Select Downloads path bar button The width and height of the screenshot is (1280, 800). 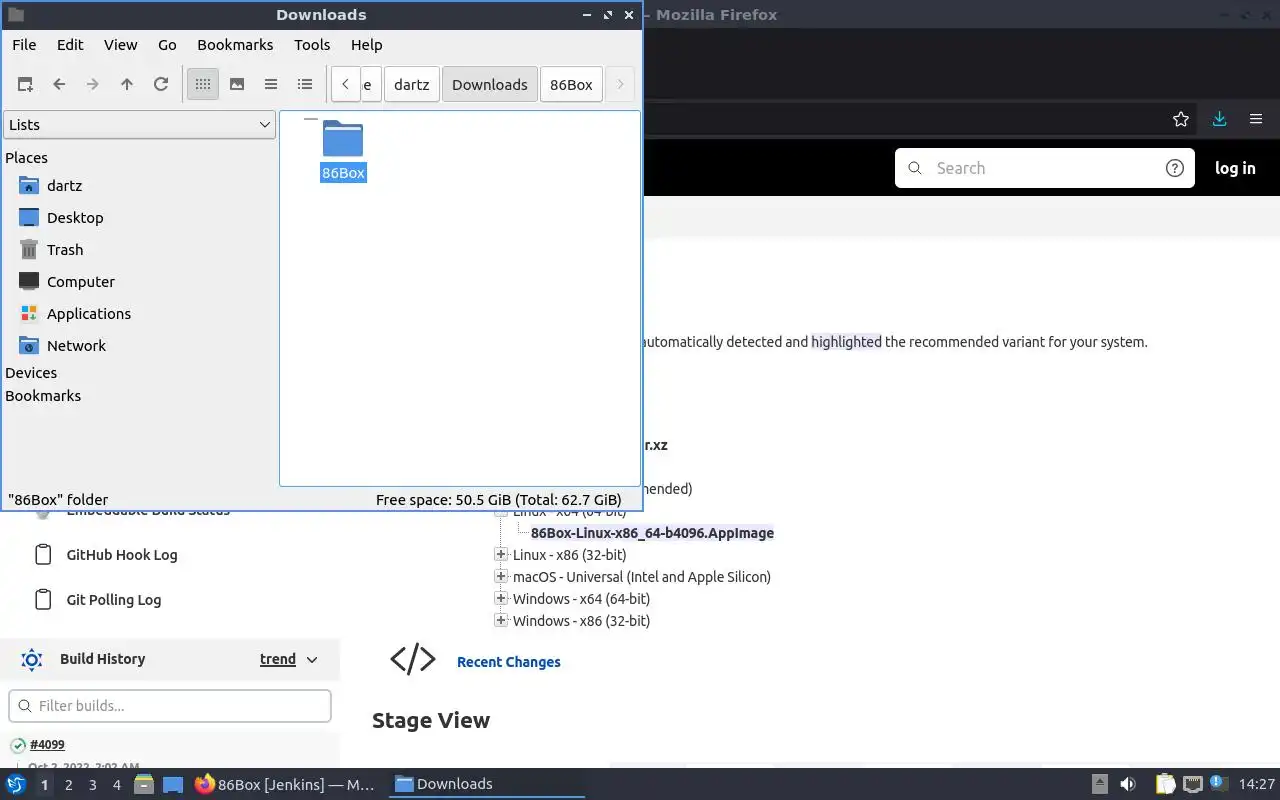(x=490, y=84)
